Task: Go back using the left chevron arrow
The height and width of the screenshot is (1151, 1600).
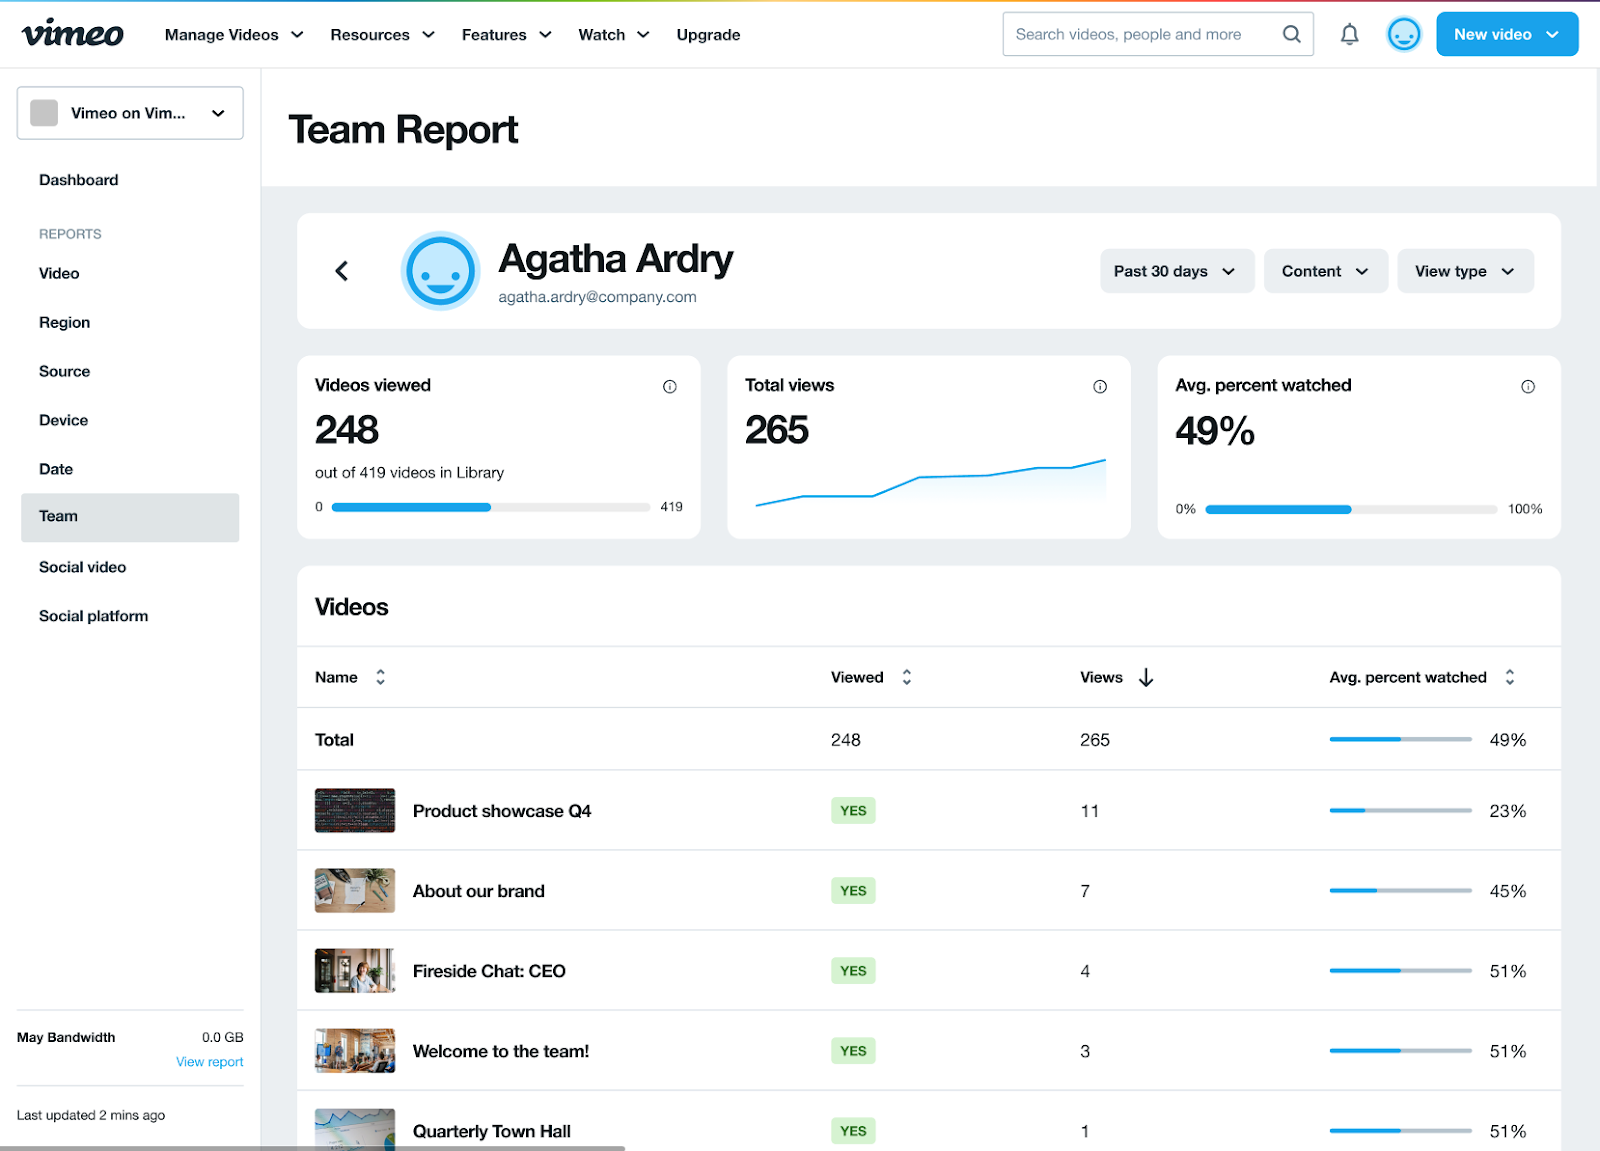Action: coord(342,271)
